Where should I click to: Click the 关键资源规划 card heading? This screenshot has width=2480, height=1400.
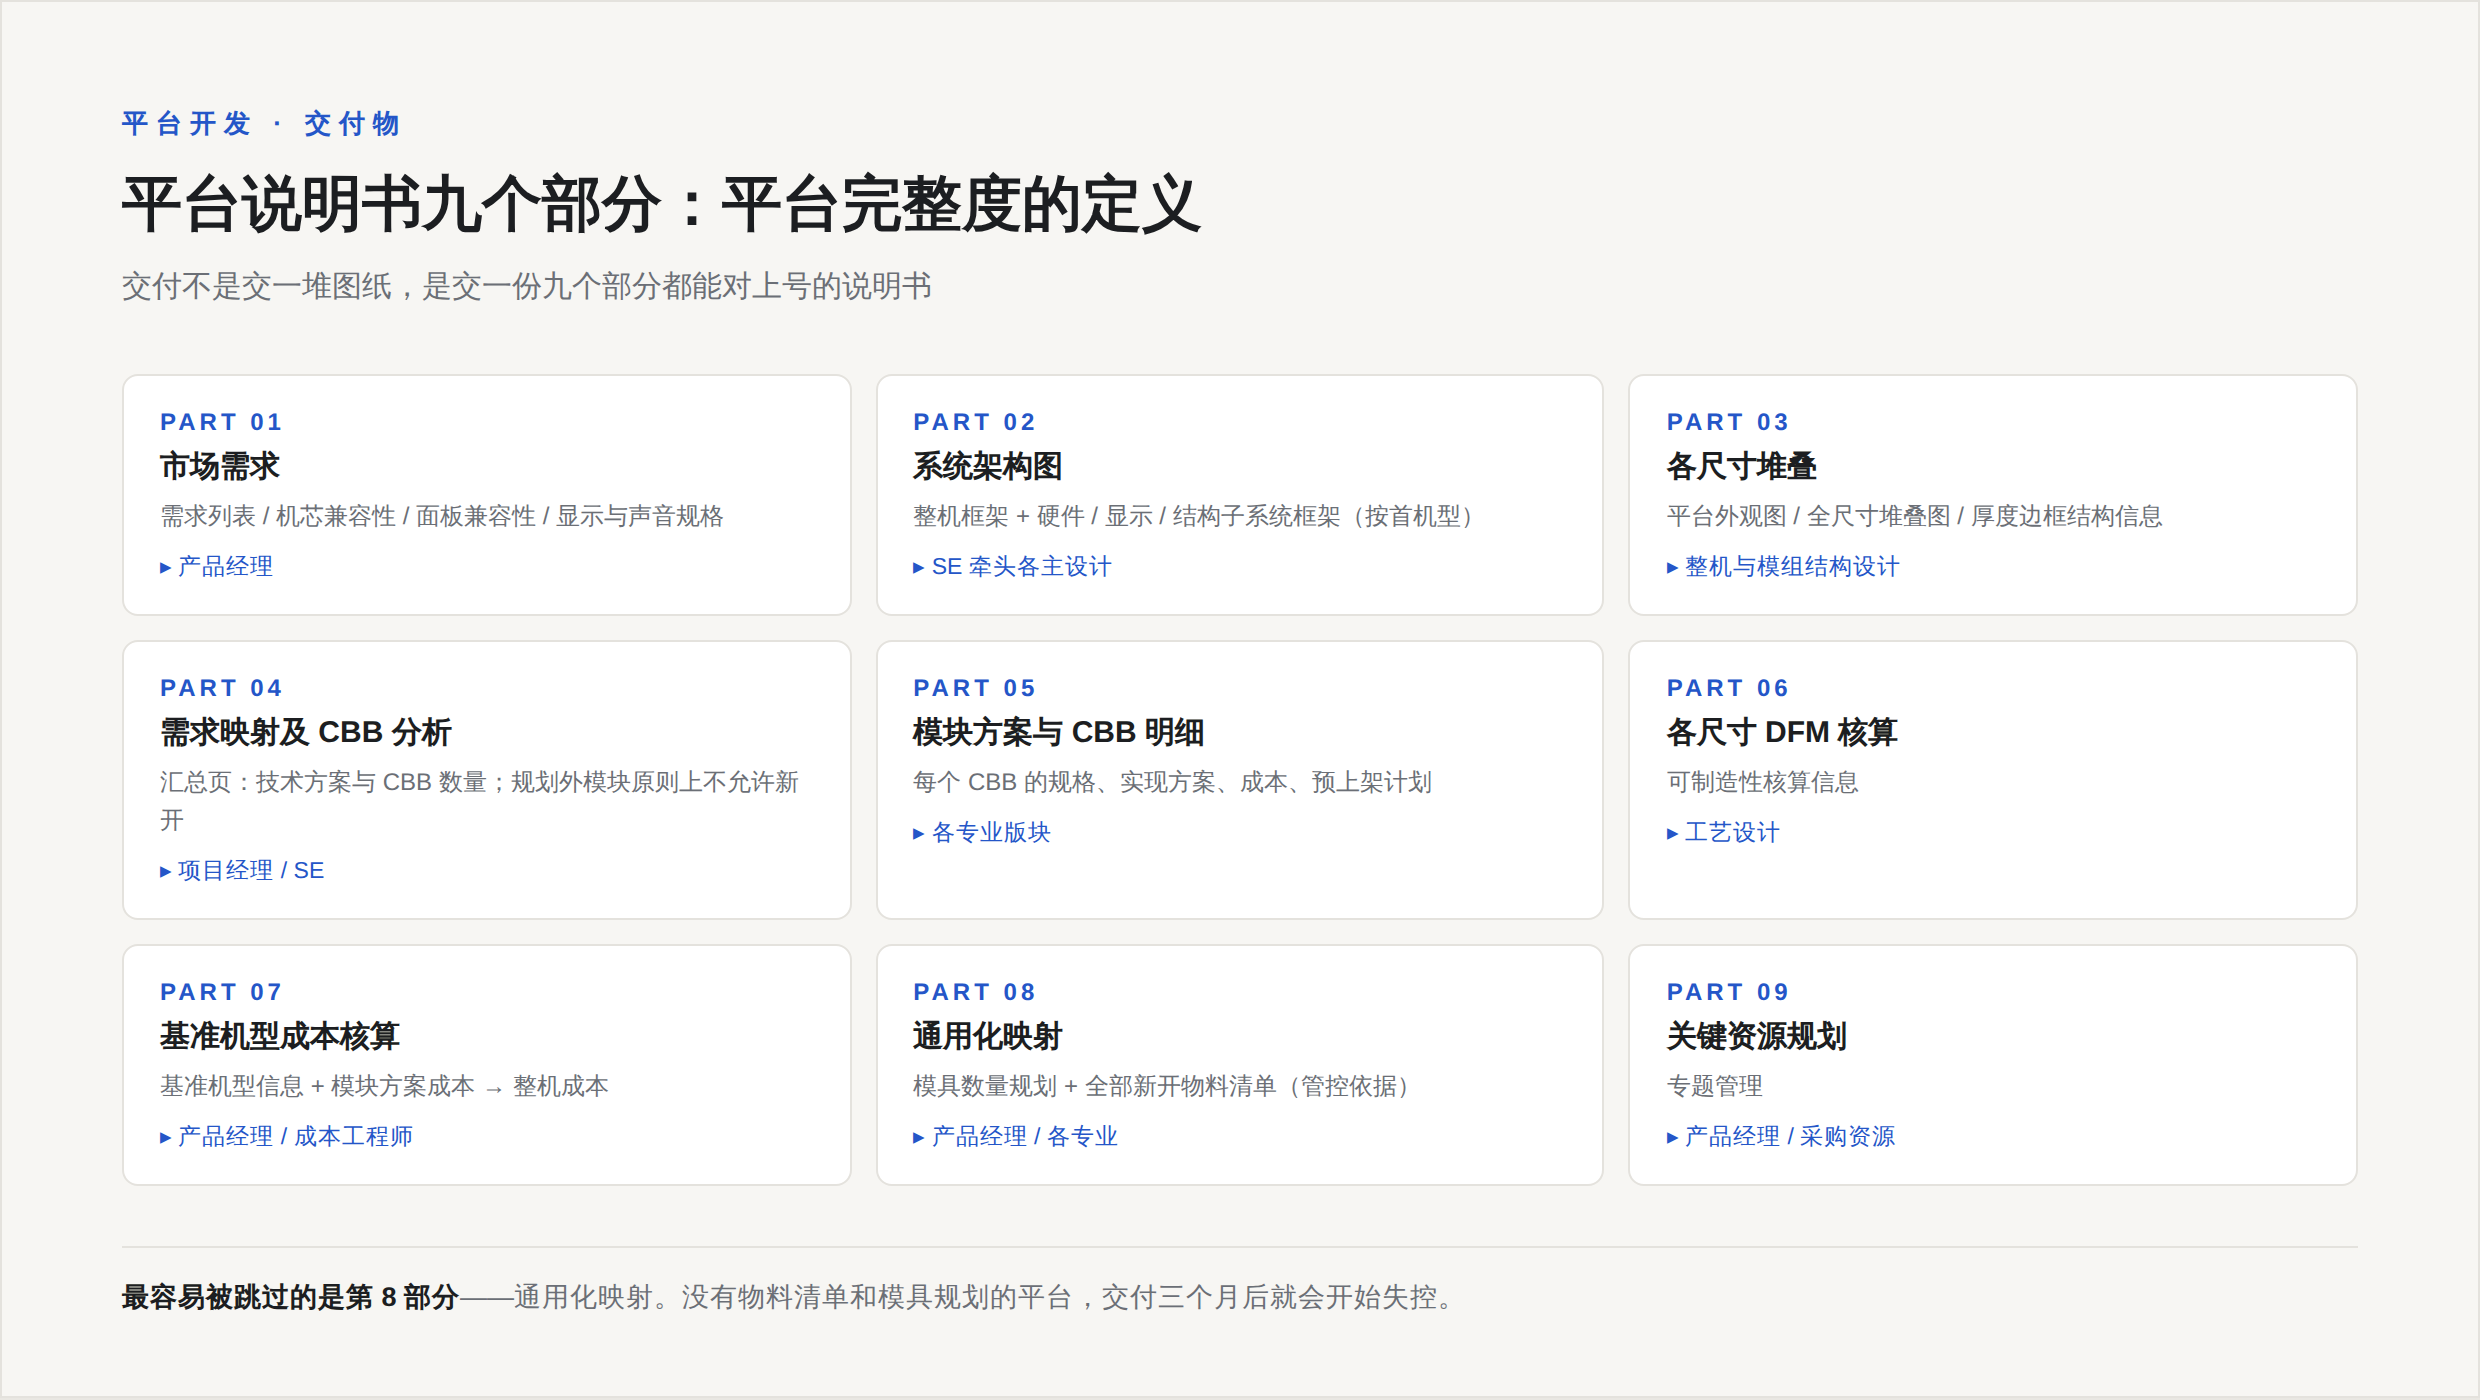point(1757,1036)
